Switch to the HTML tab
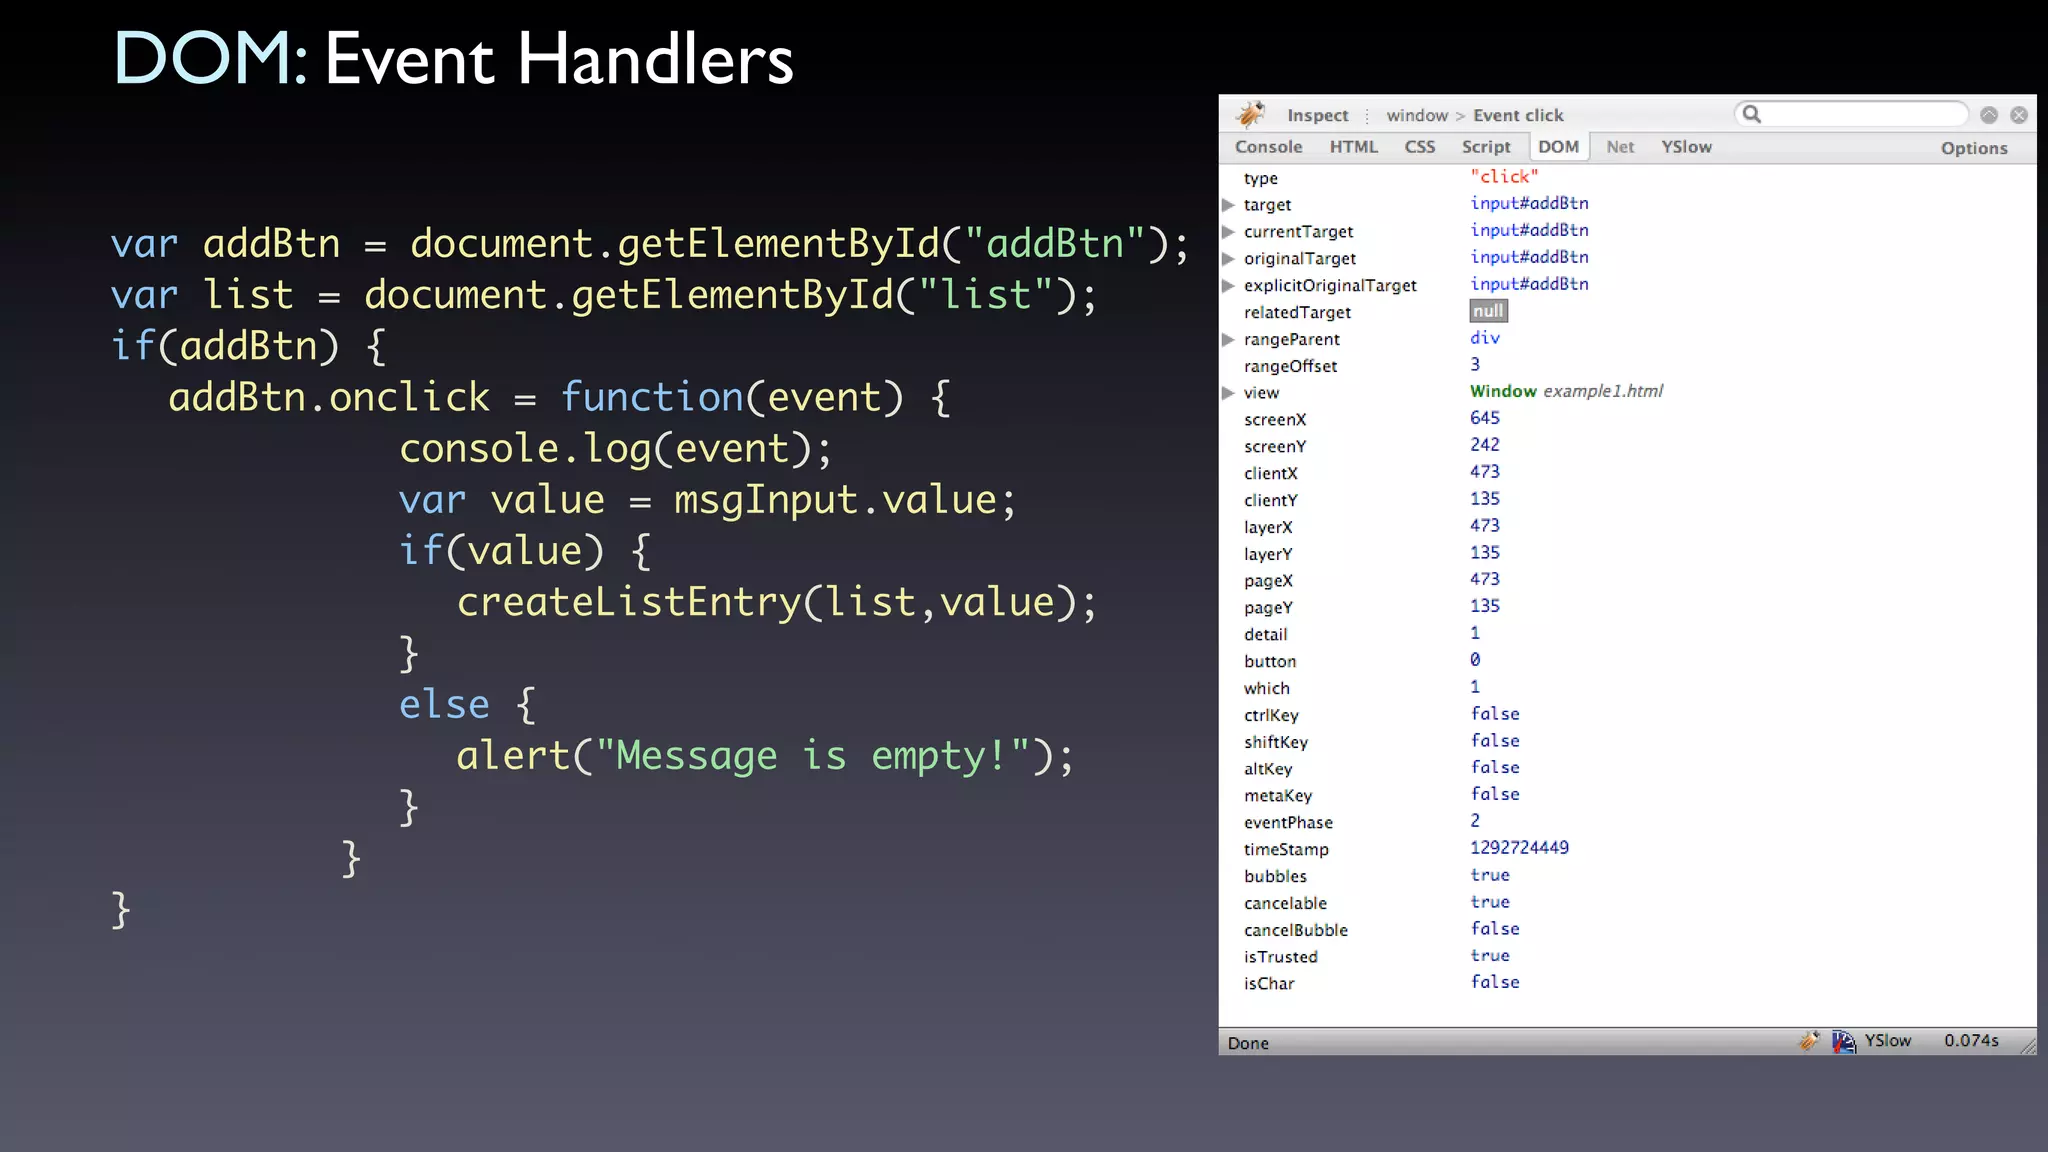 [1353, 147]
